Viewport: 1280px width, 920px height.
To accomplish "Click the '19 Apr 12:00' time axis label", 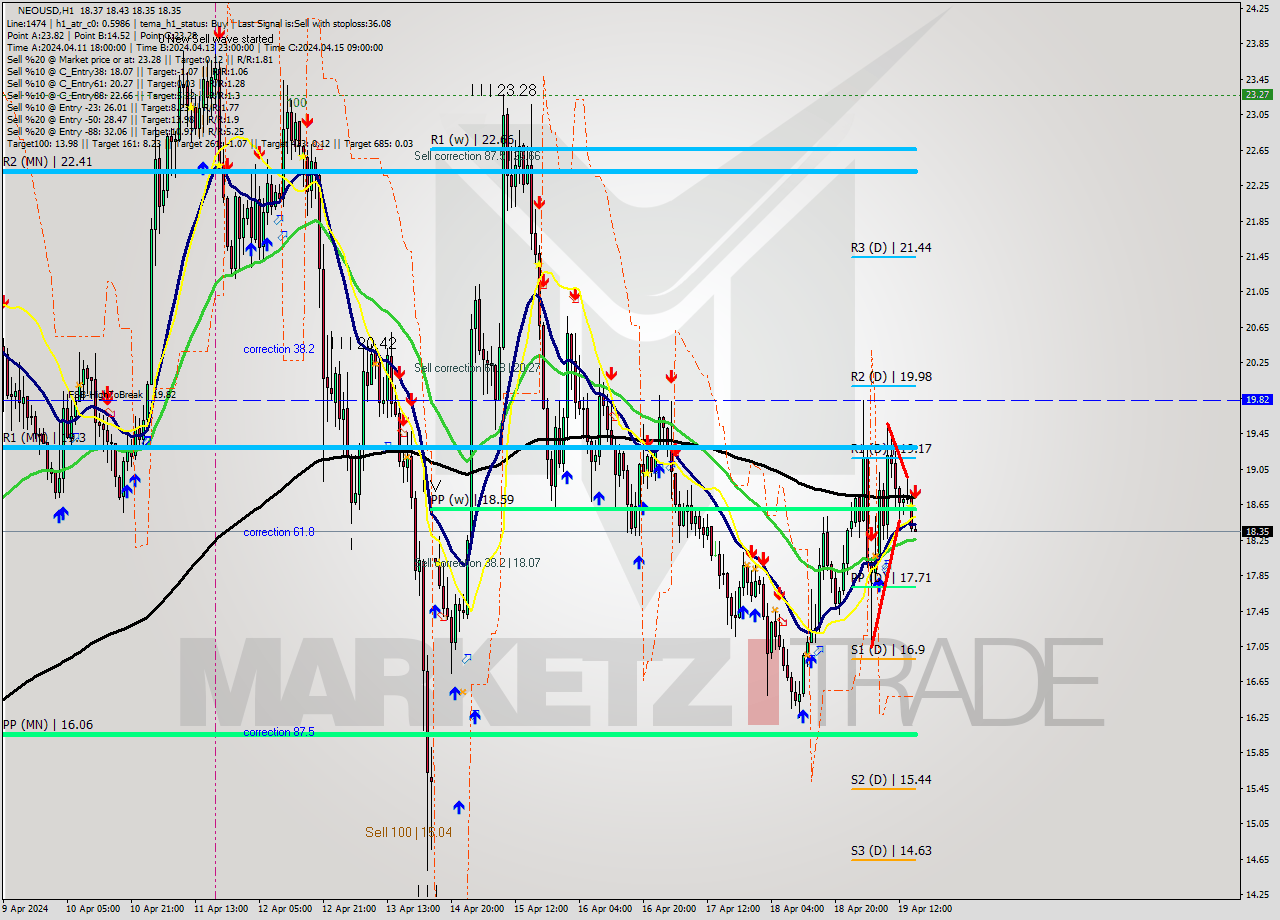I will 926,909.
